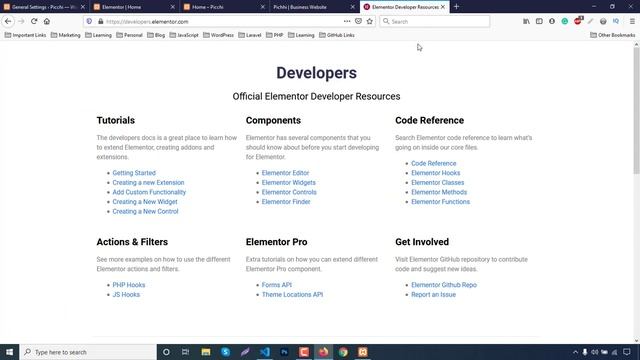Switch to the Elementor | Home tab

coord(134,7)
